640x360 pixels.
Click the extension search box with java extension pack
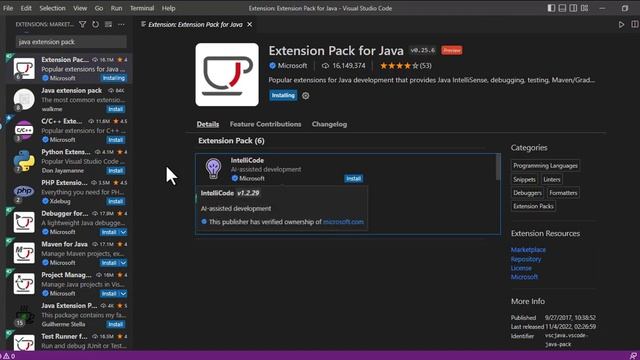tap(71, 42)
